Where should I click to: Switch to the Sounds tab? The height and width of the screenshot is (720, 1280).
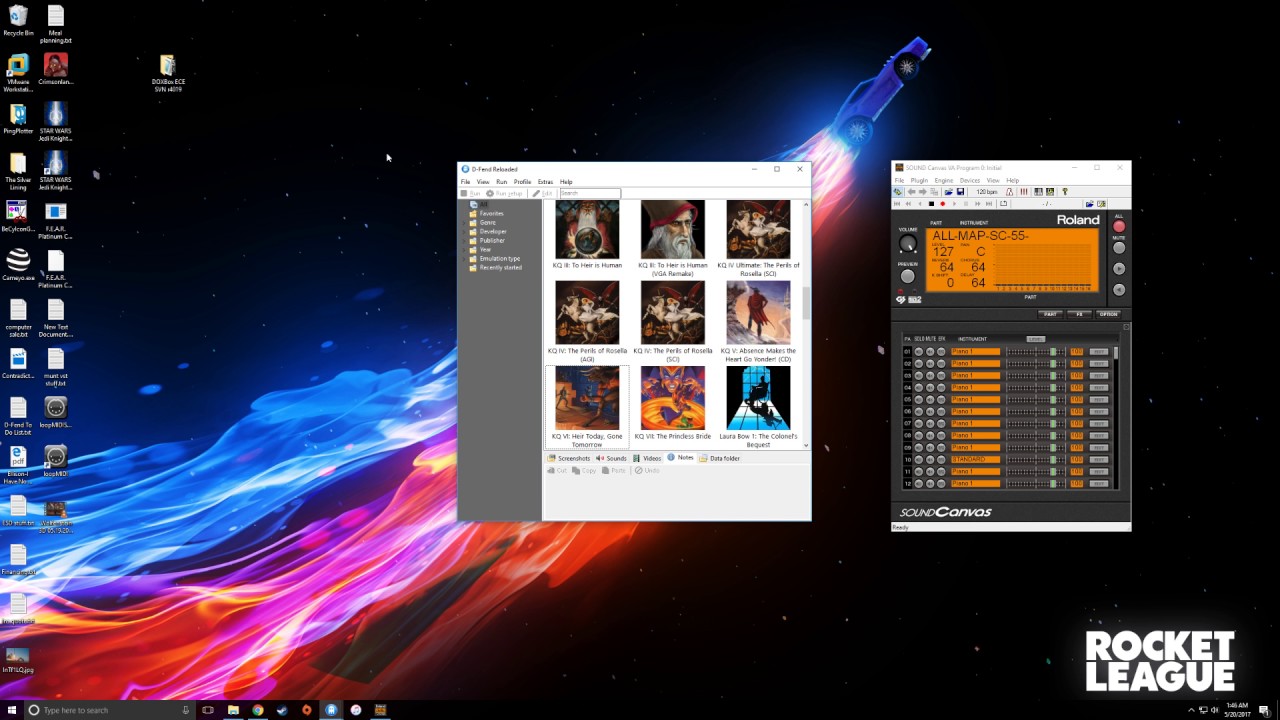(x=611, y=458)
